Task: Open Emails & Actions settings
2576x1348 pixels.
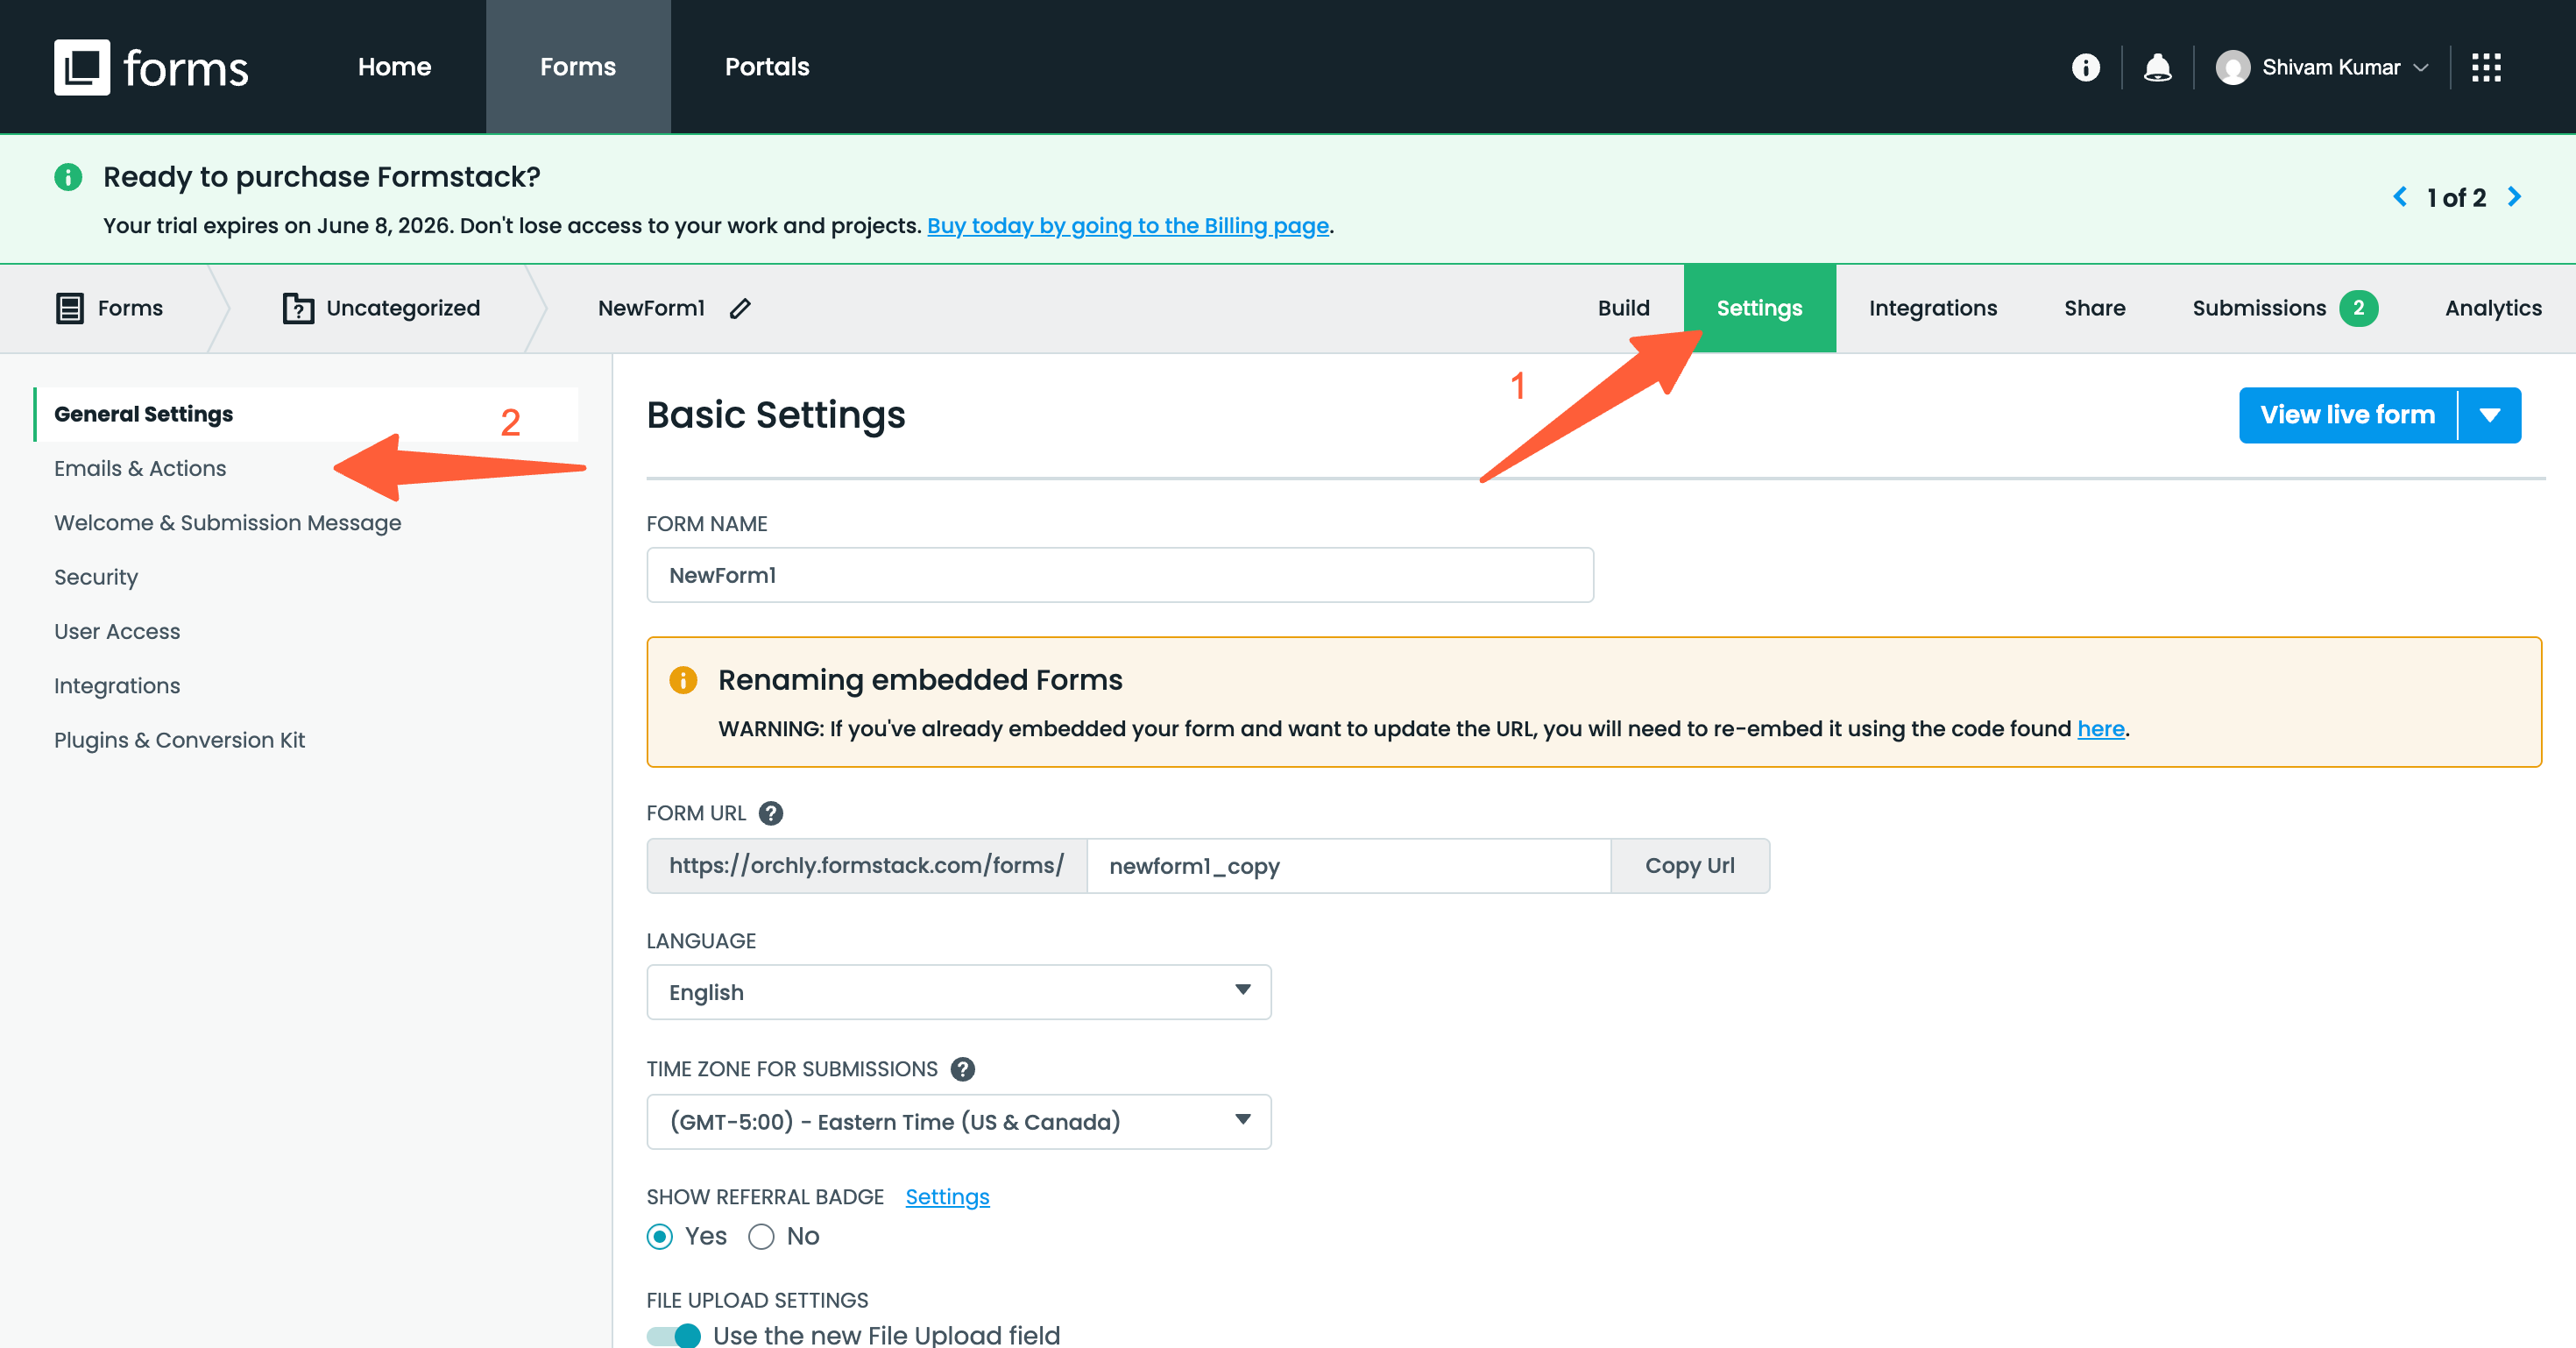Action: point(140,468)
